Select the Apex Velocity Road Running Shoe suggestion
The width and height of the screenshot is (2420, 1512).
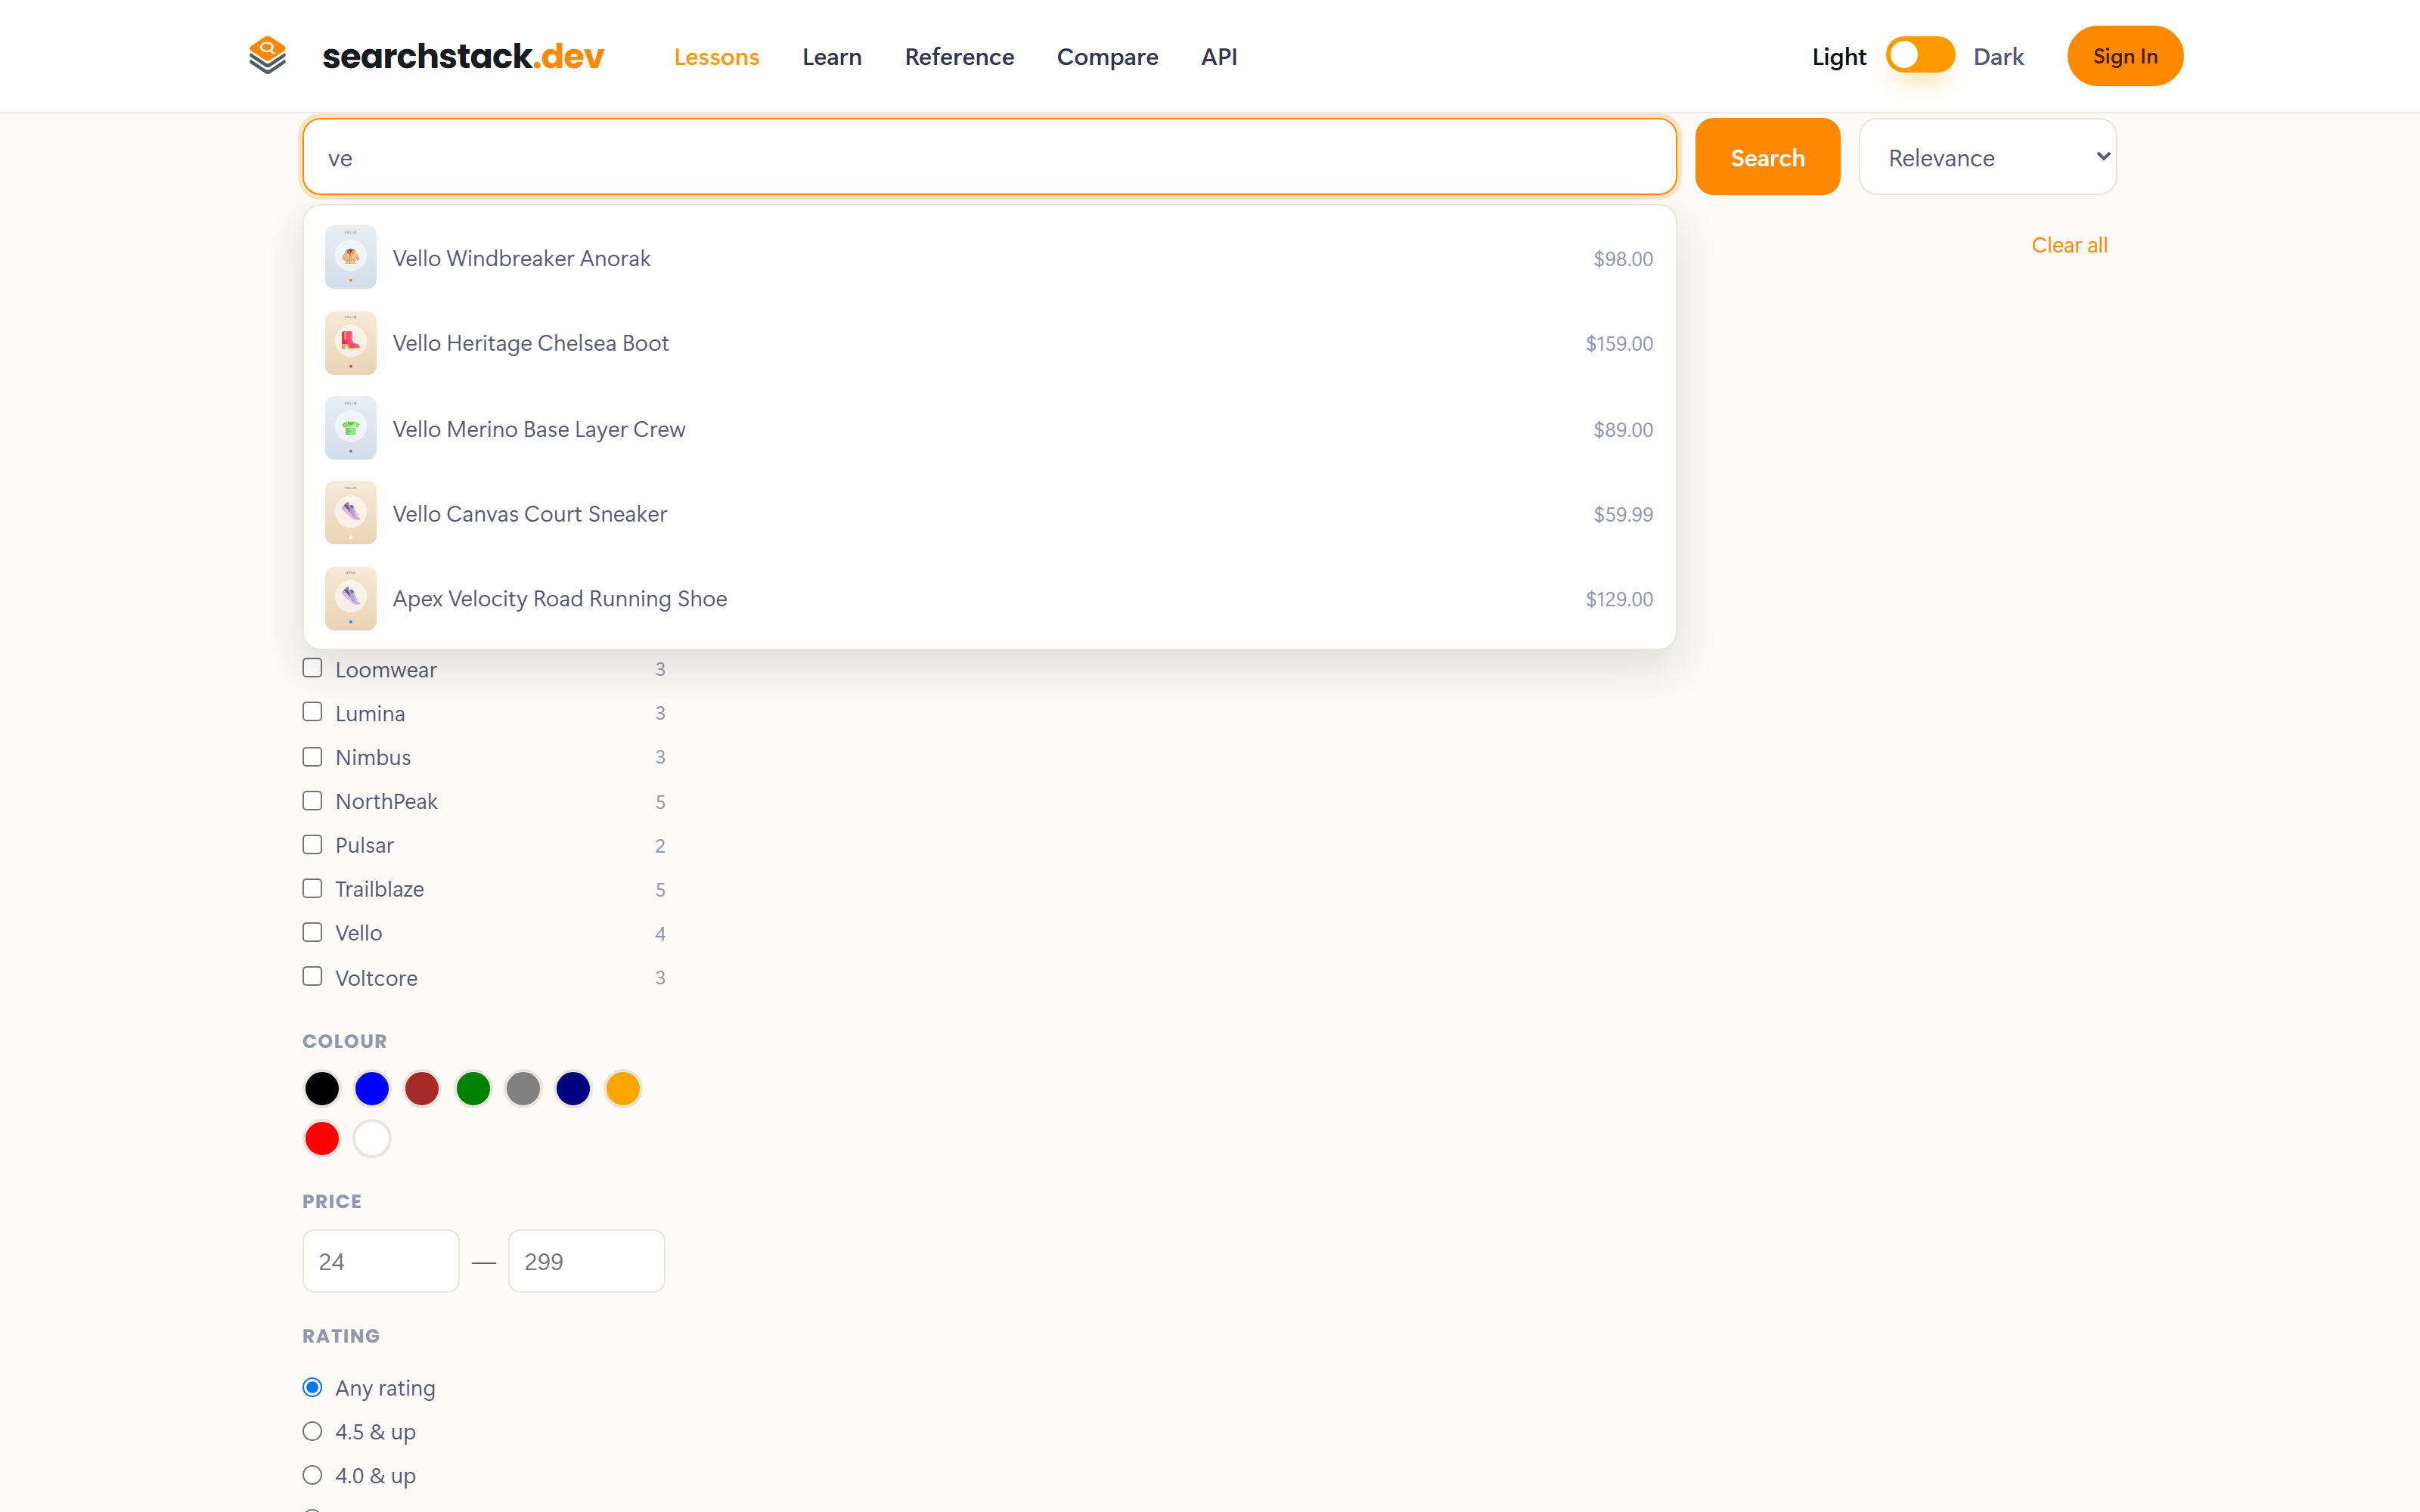pyautogui.click(x=989, y=598)
